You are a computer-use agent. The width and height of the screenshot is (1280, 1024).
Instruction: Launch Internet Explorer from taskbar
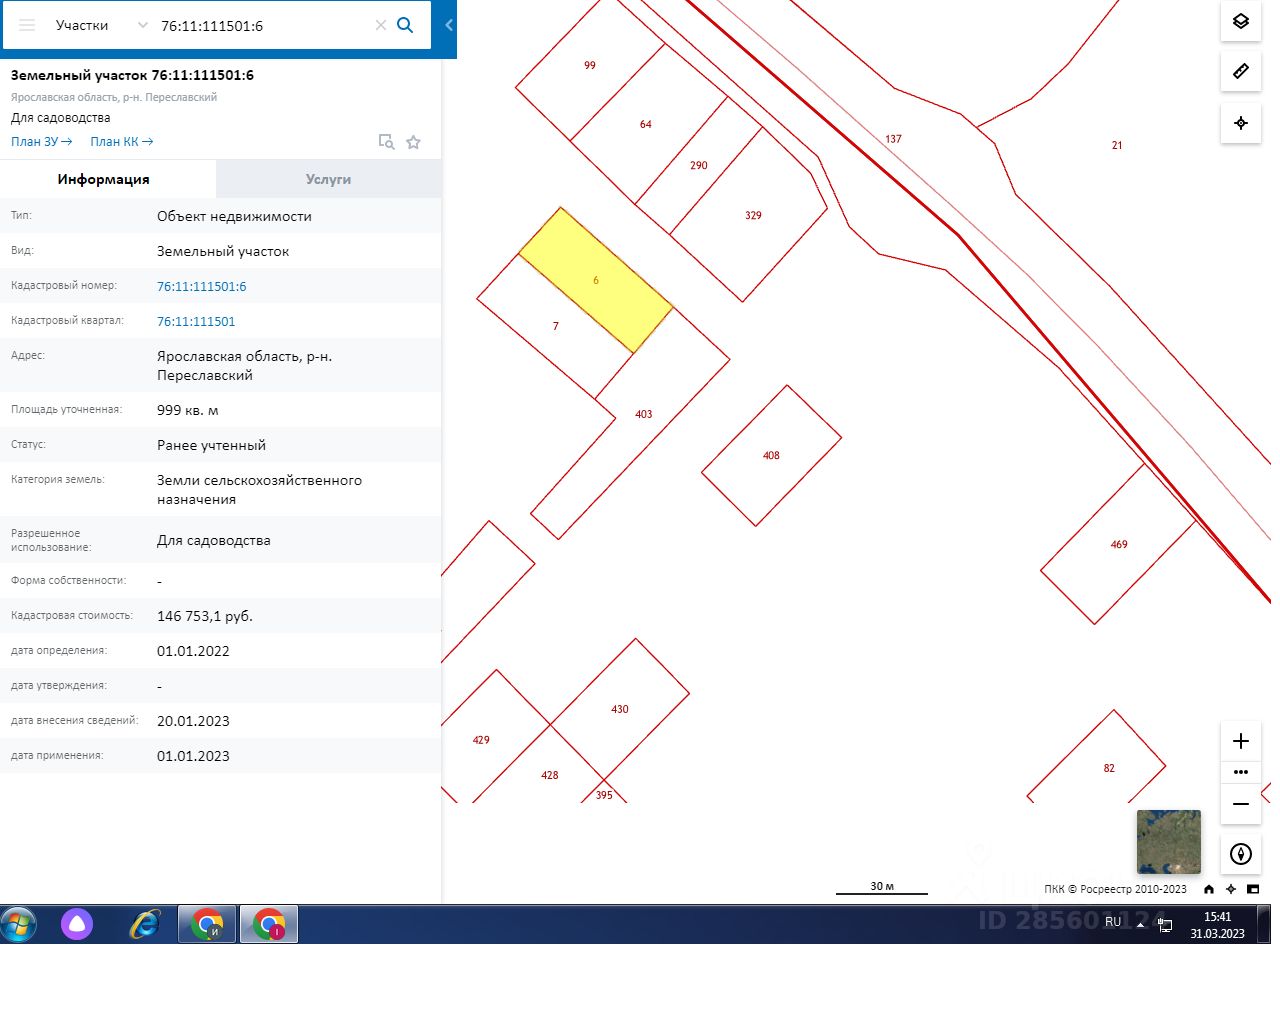pyautogui.click(x=145, y=924)
